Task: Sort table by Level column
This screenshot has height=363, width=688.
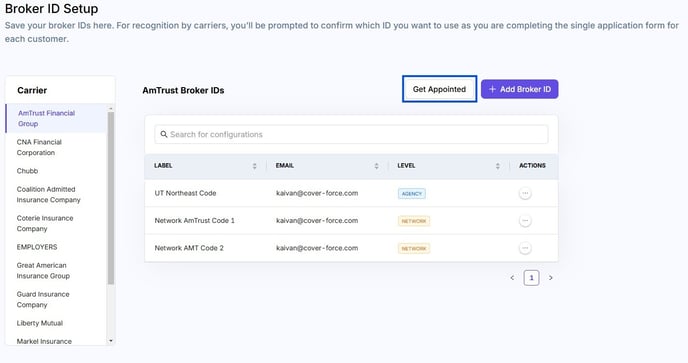Action: (x=498, y=166)
